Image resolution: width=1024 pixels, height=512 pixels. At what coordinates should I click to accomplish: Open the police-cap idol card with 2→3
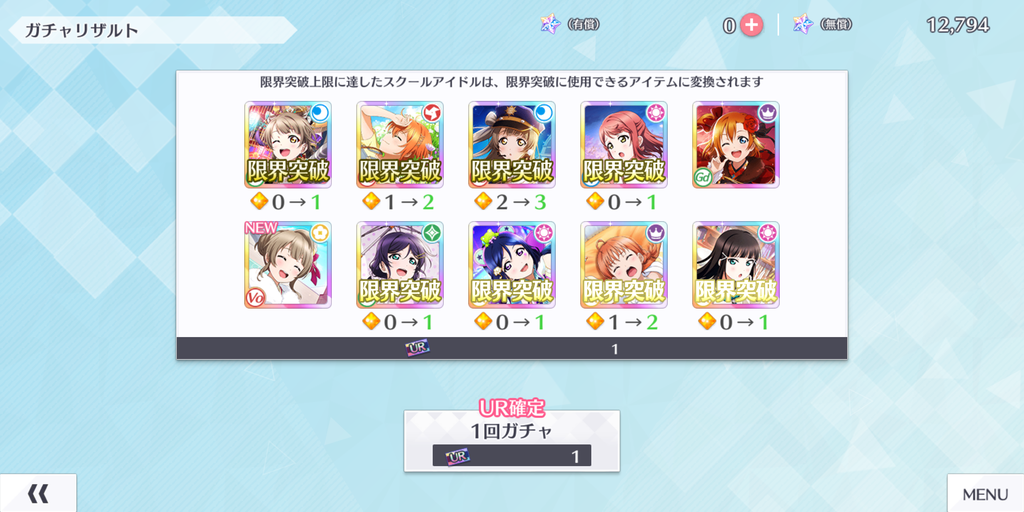tap(512, 144)
